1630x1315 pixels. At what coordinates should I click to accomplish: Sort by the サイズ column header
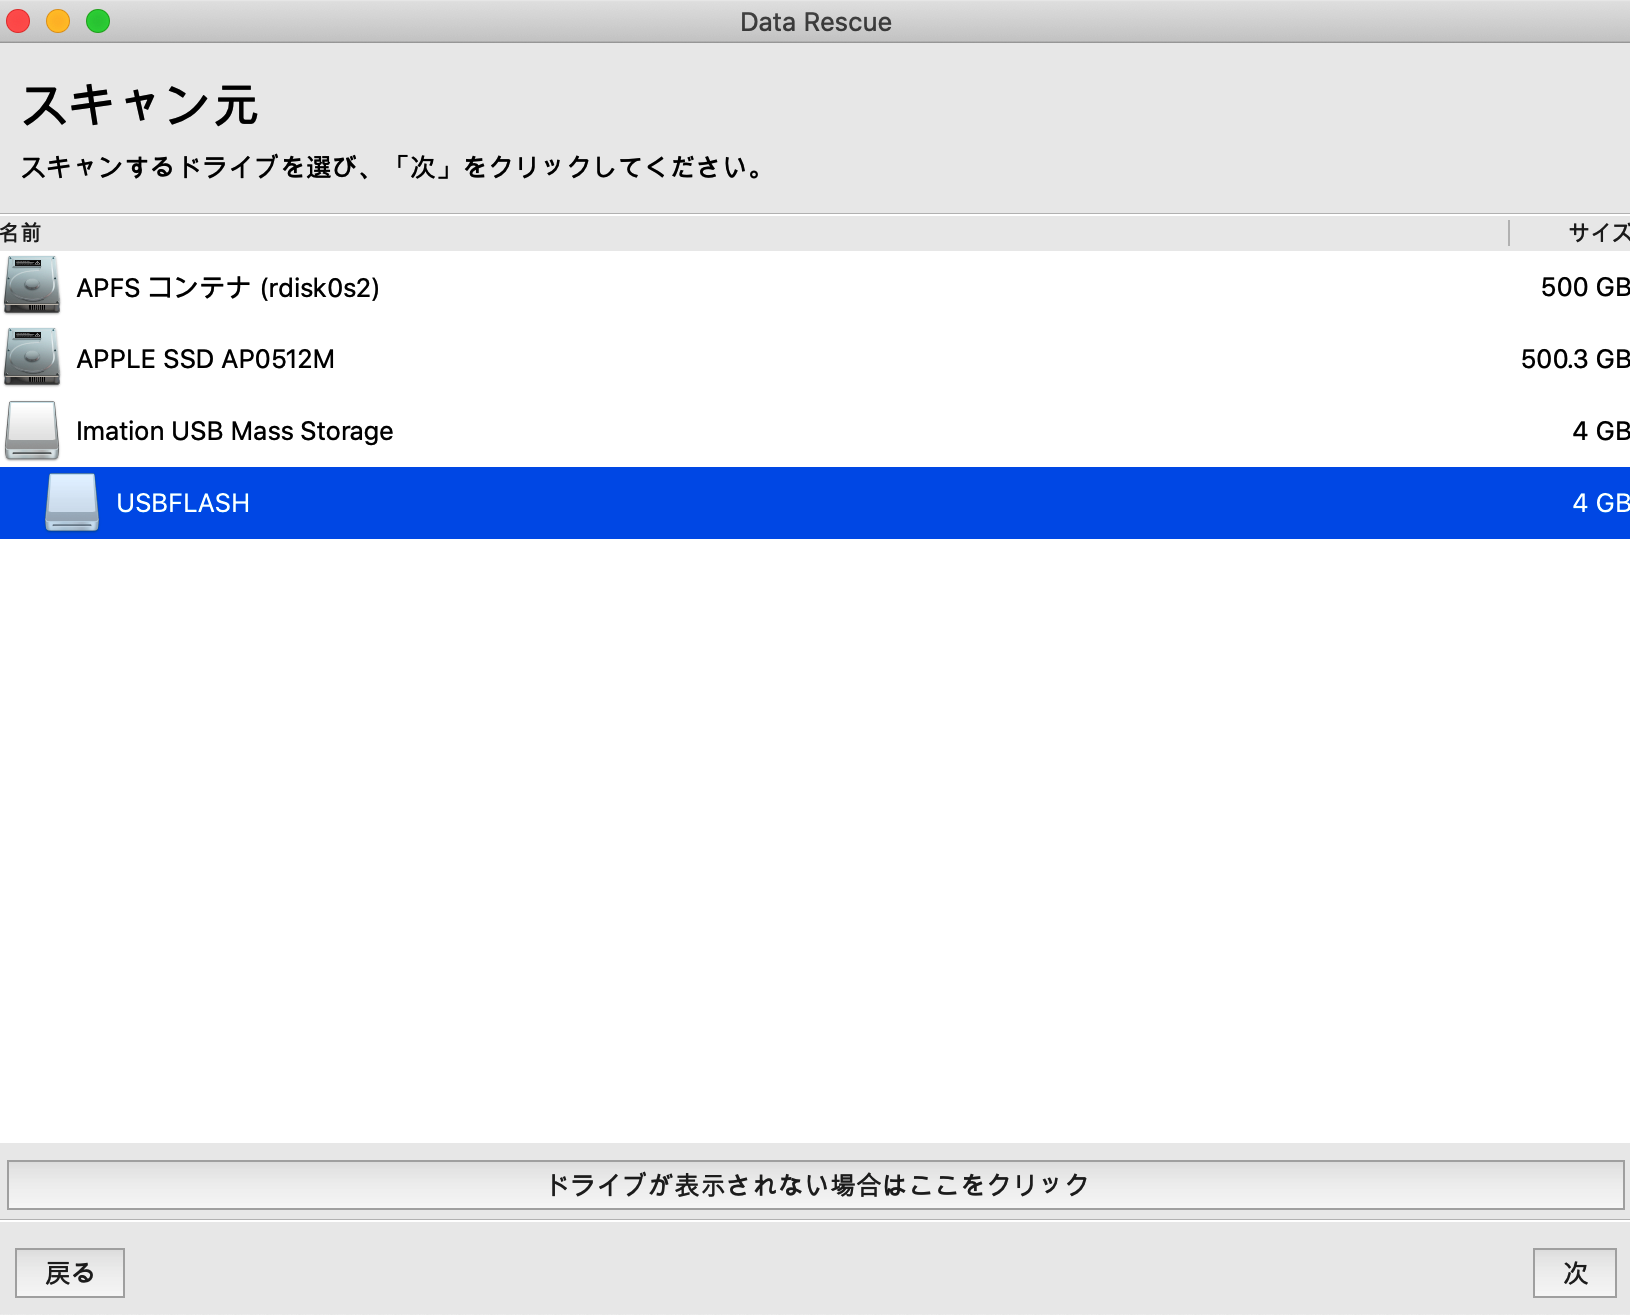(1598, 233)
